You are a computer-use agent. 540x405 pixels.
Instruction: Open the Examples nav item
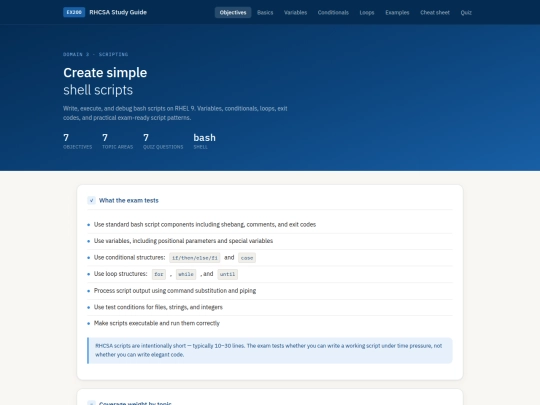(397, 12)
